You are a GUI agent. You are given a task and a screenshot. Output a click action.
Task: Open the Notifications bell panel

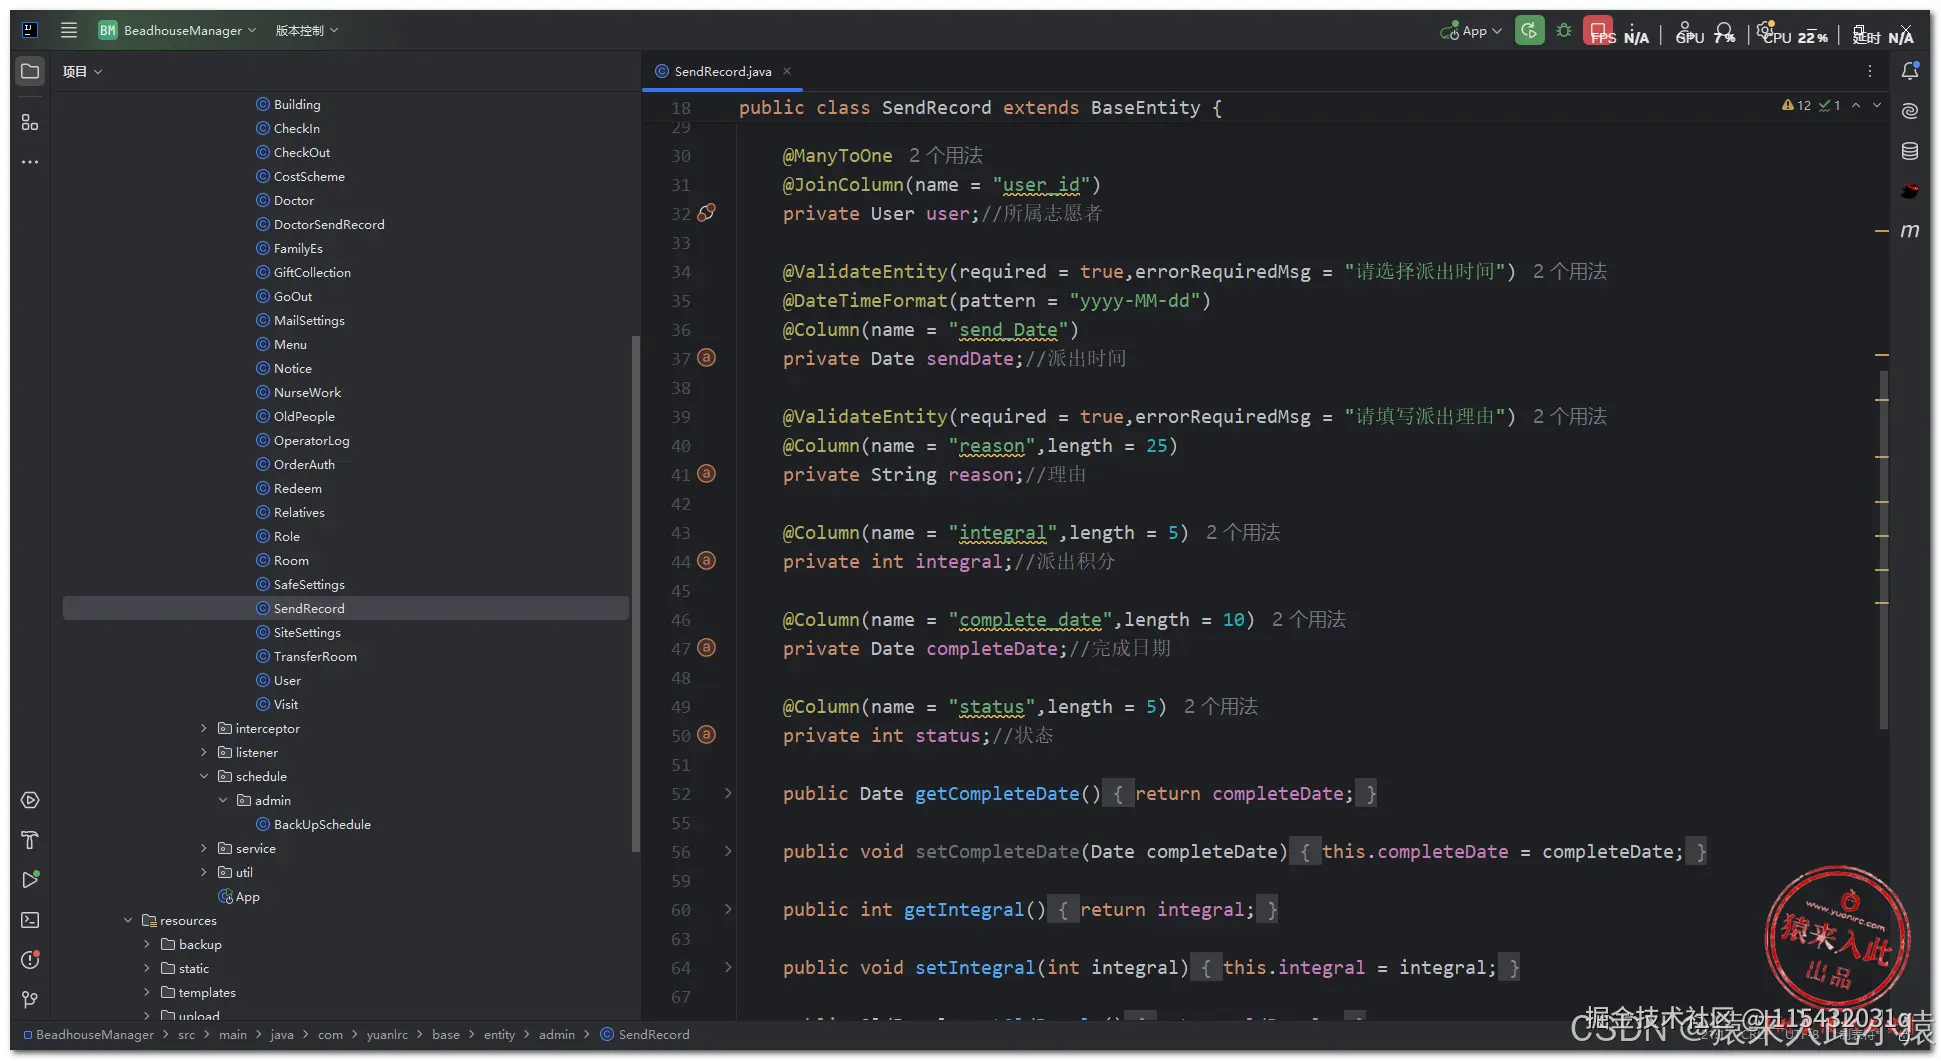(1910, 71)
